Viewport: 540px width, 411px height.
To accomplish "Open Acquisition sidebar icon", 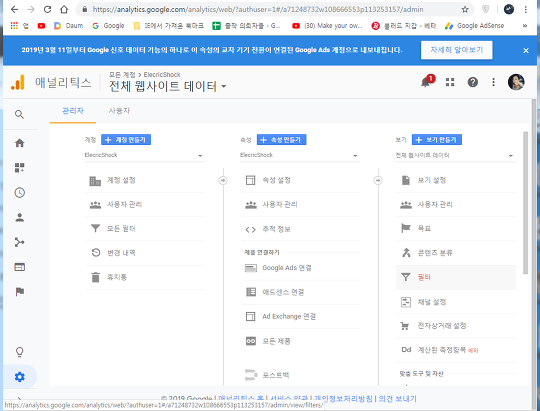I will (20, 242).
